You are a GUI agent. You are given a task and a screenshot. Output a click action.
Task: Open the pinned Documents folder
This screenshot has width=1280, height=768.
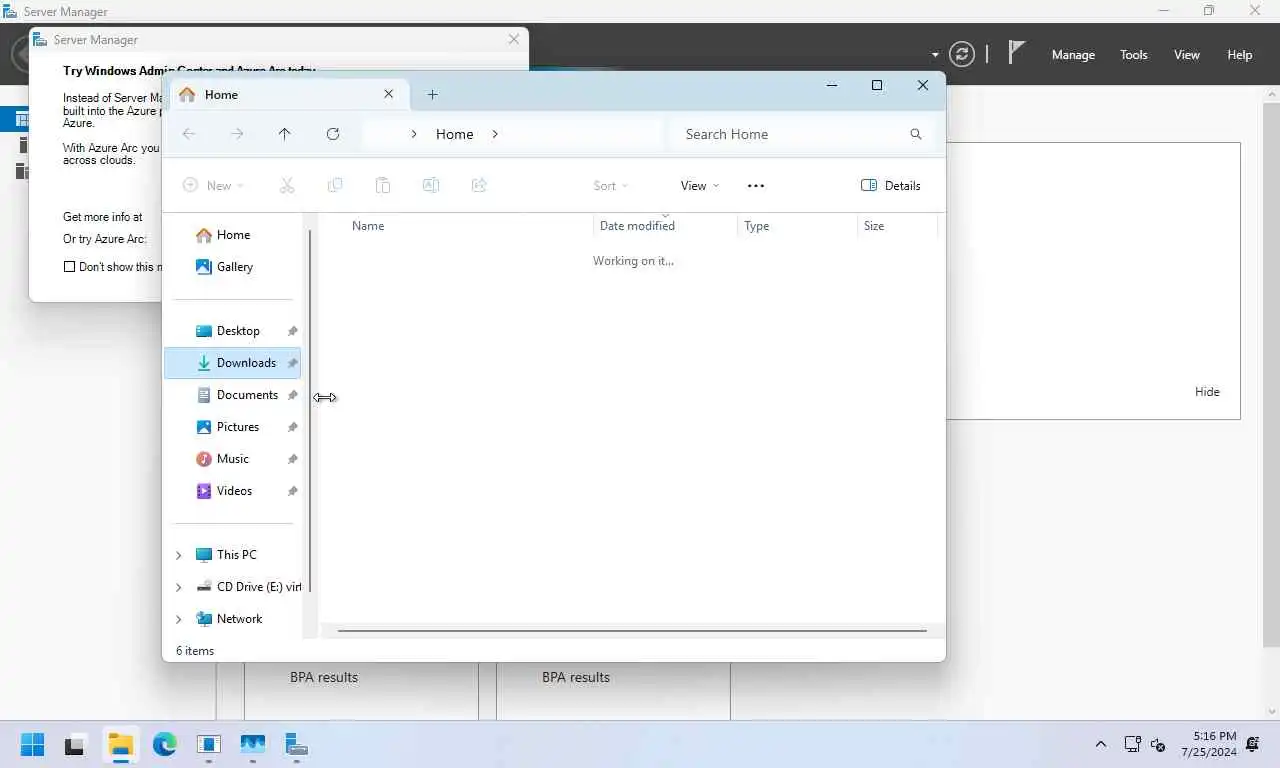click(232, 395)
